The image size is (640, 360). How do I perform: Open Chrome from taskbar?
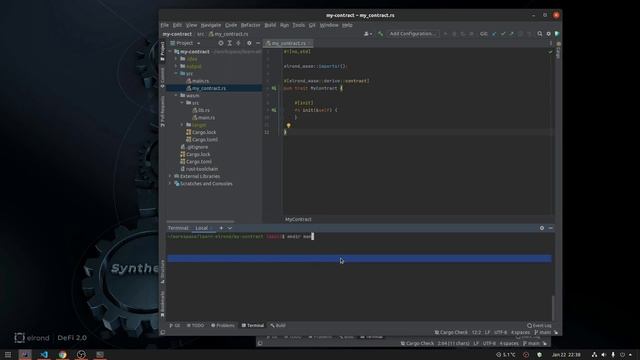[62, 354]
